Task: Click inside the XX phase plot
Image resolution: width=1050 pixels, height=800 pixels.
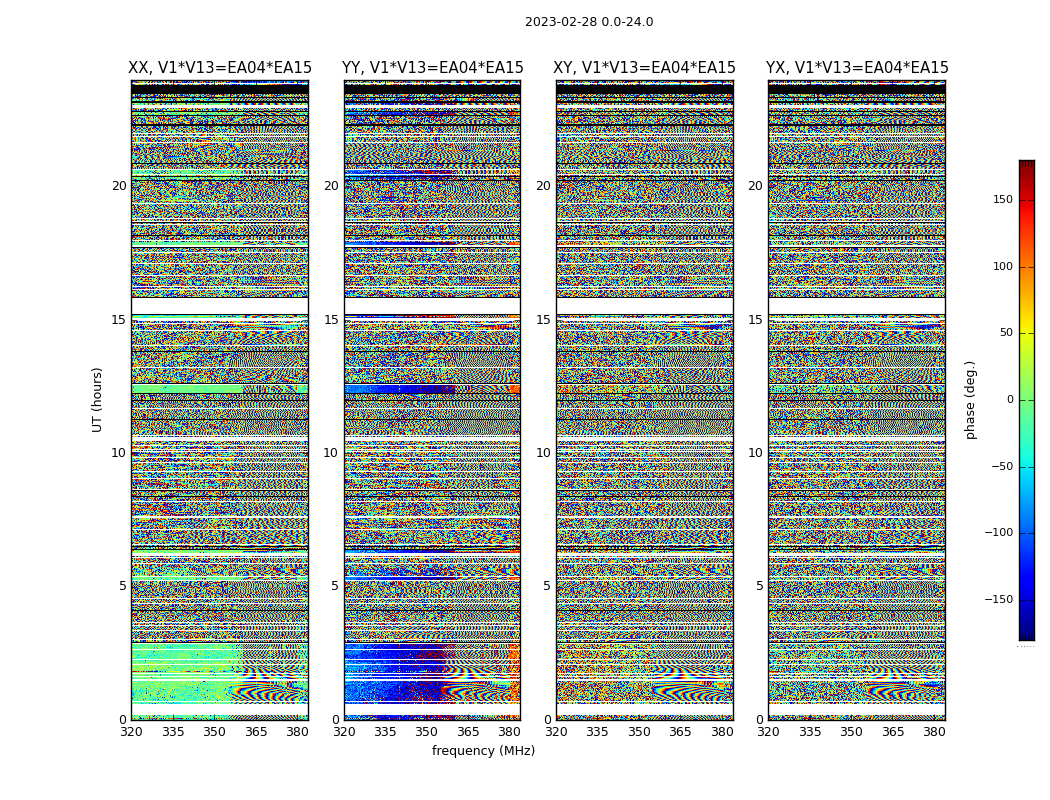Action: click(x=220, y=400)
